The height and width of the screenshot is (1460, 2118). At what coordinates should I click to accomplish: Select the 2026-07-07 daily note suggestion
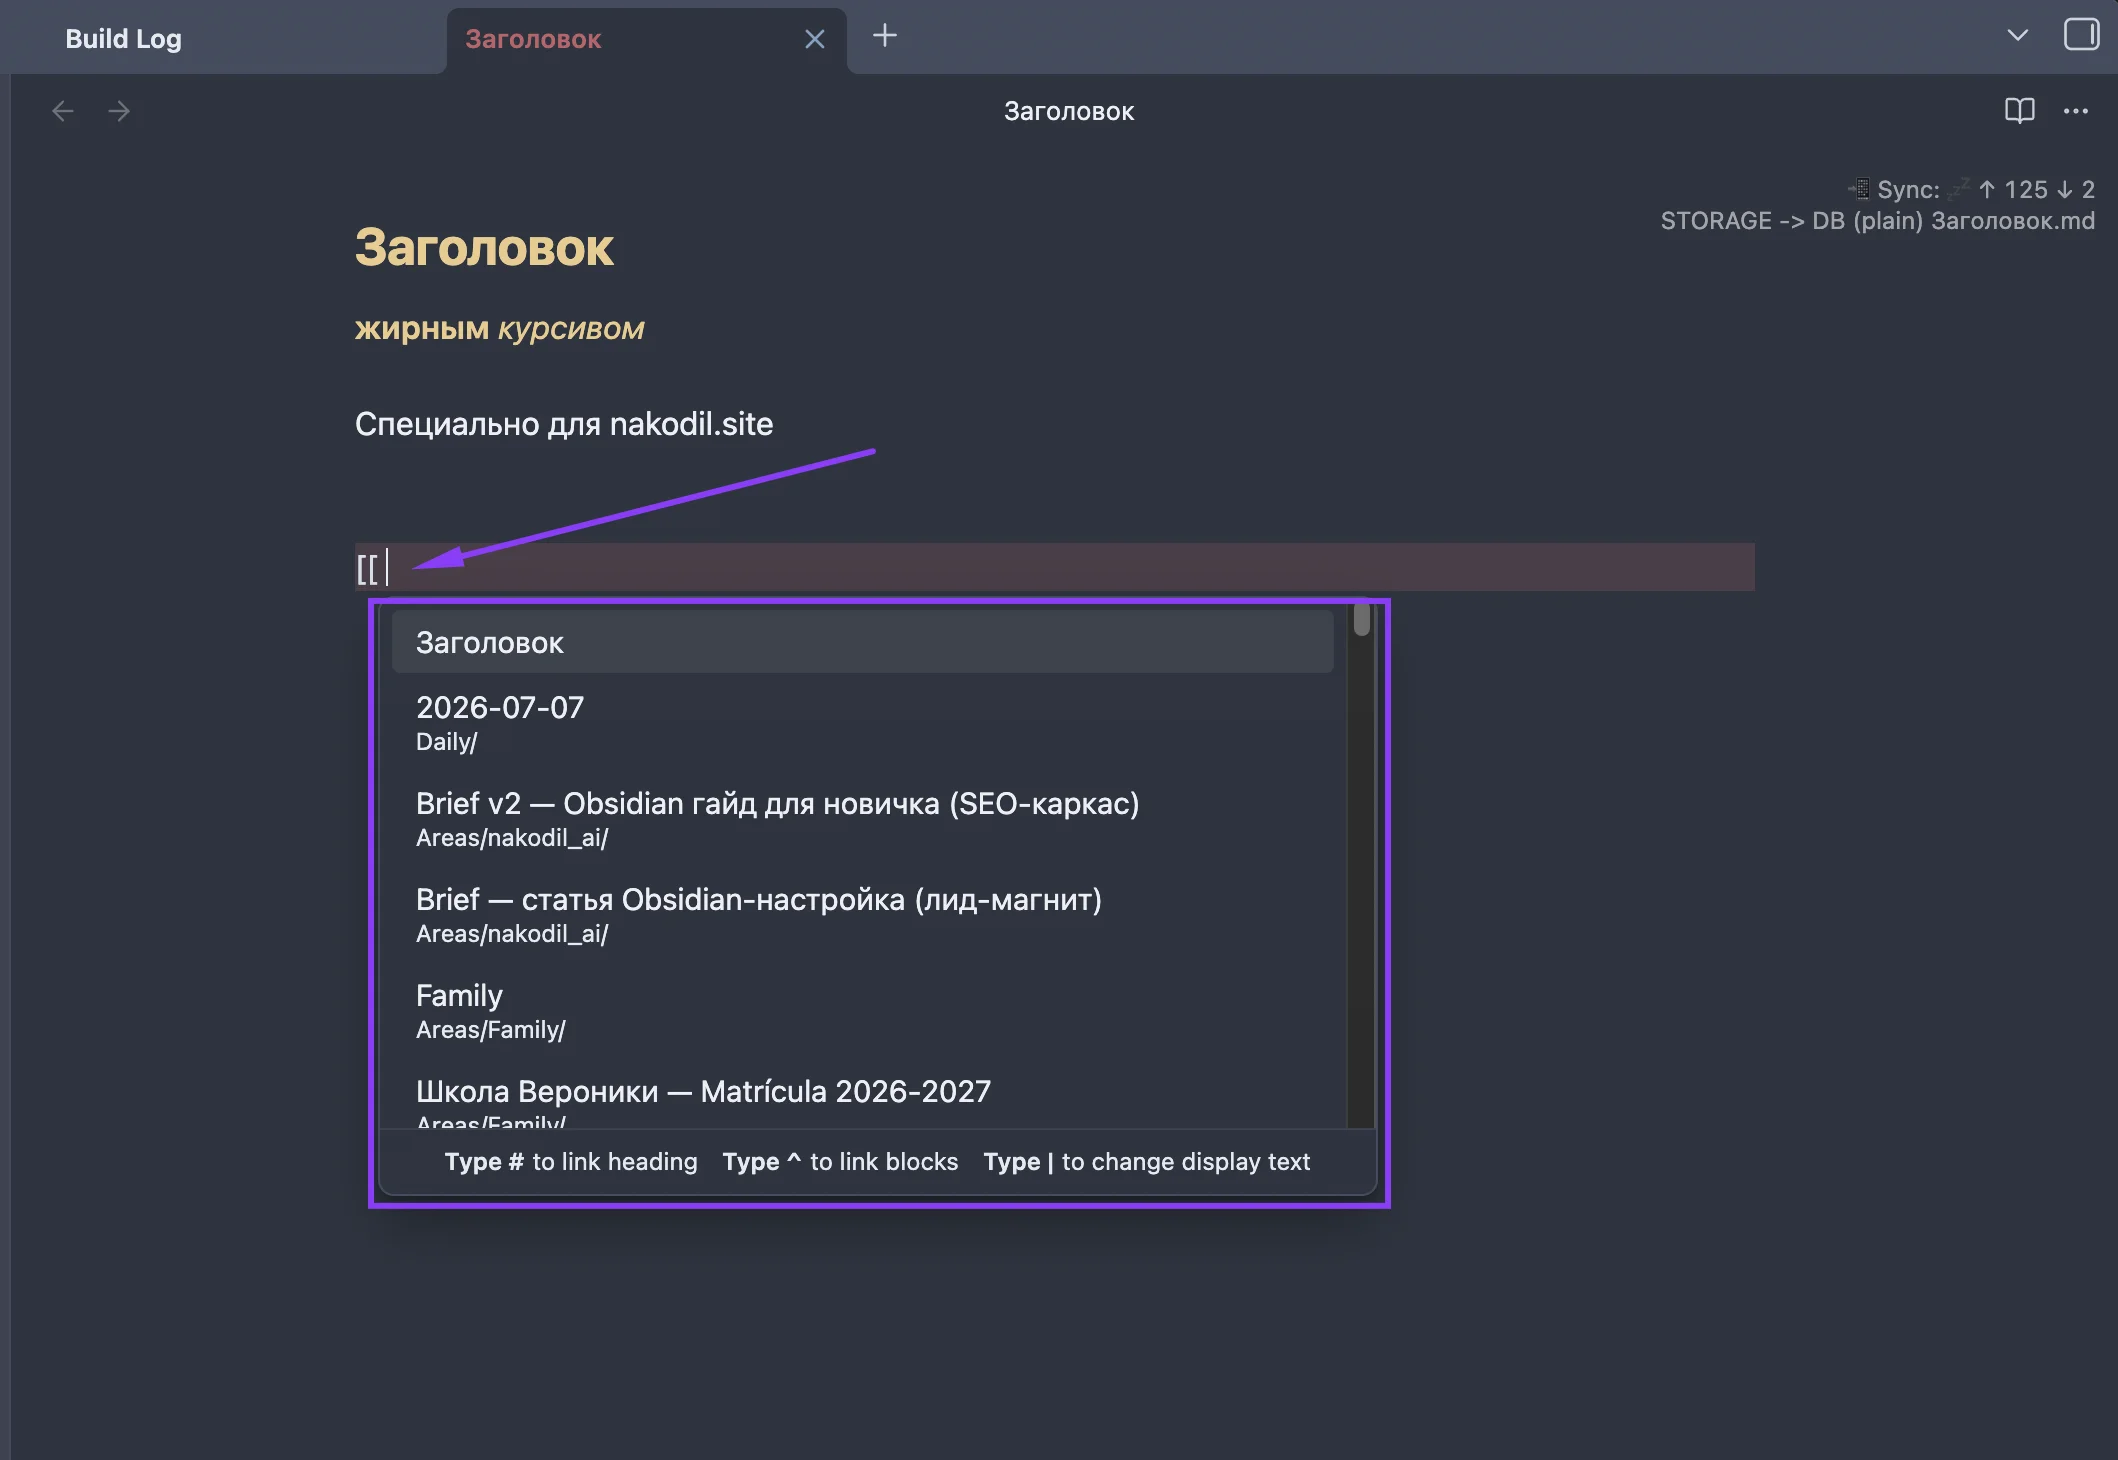tap(863, 723)
